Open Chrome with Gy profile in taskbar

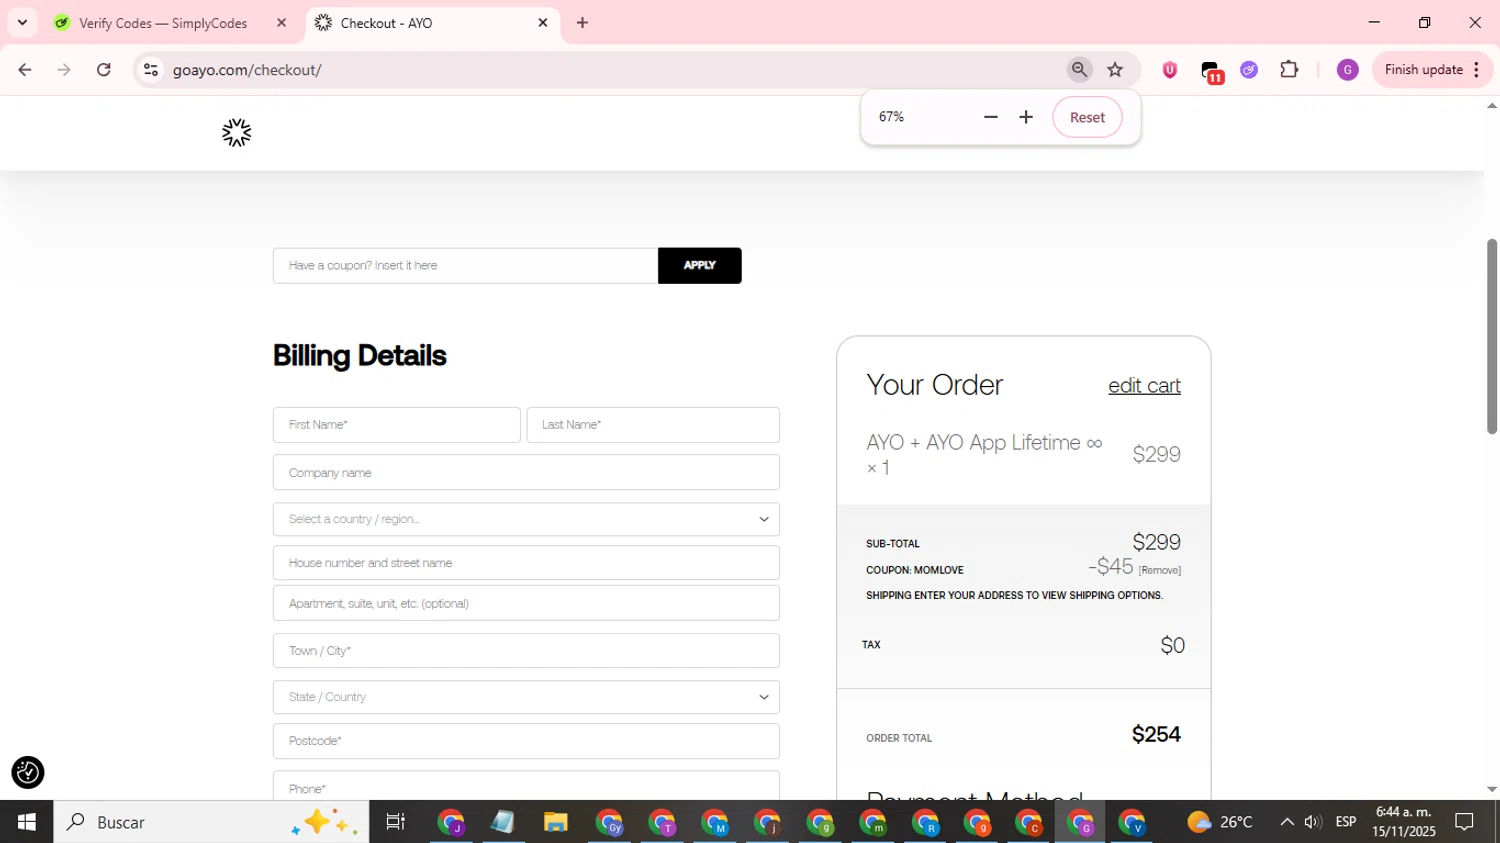(609, 822)
